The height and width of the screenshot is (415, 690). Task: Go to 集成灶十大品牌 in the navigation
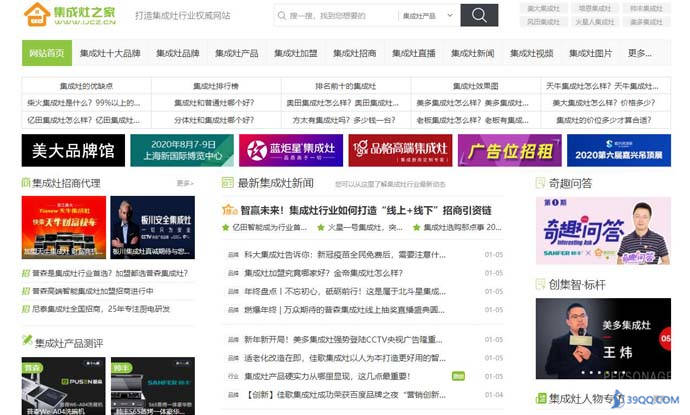110,53
